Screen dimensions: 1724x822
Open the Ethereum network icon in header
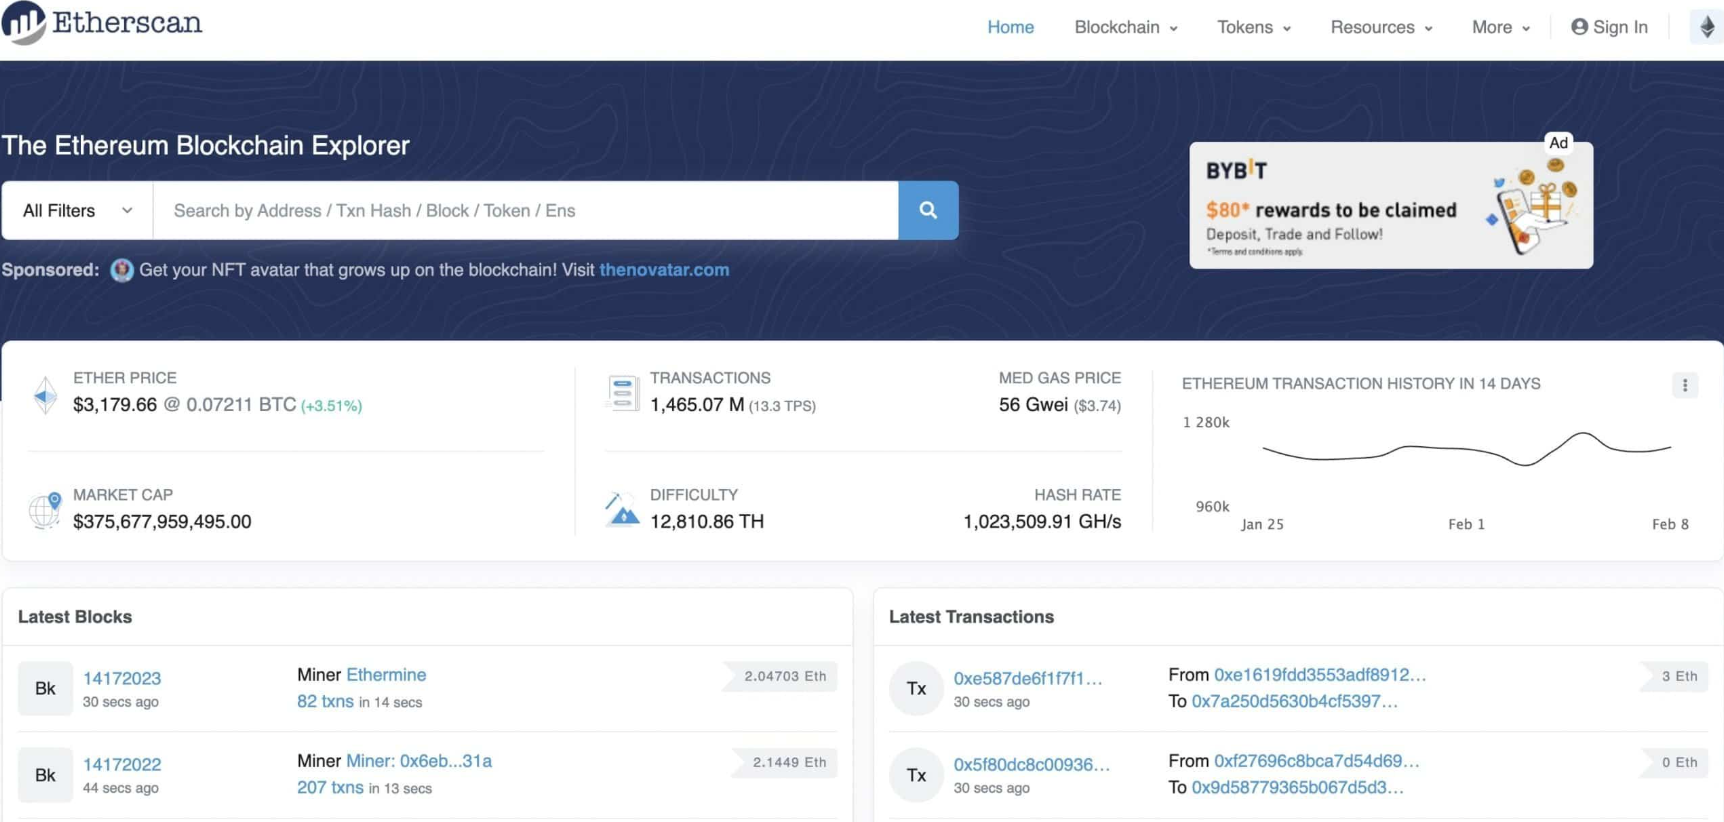pyautogui.click(x=1707, y=27)
